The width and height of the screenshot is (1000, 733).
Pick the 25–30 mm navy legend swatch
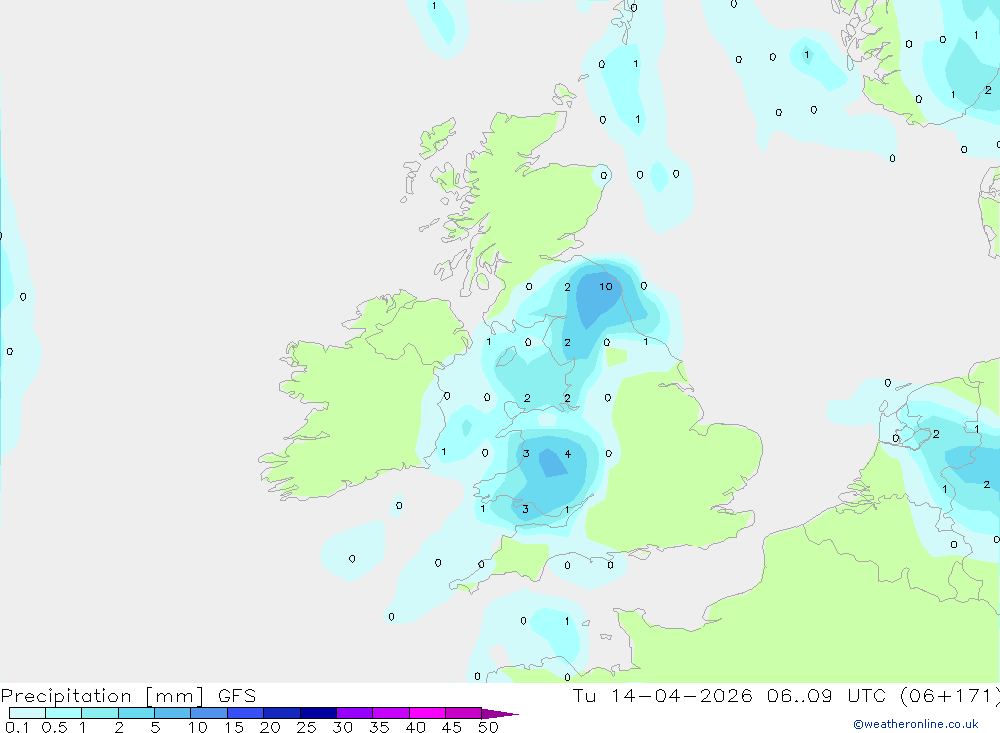click(x=318, y=713)
